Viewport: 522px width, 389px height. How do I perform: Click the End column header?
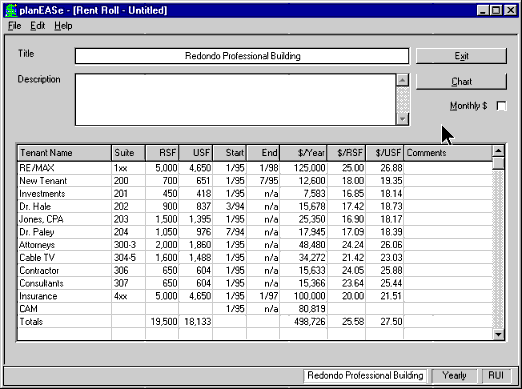pos(263,153)
